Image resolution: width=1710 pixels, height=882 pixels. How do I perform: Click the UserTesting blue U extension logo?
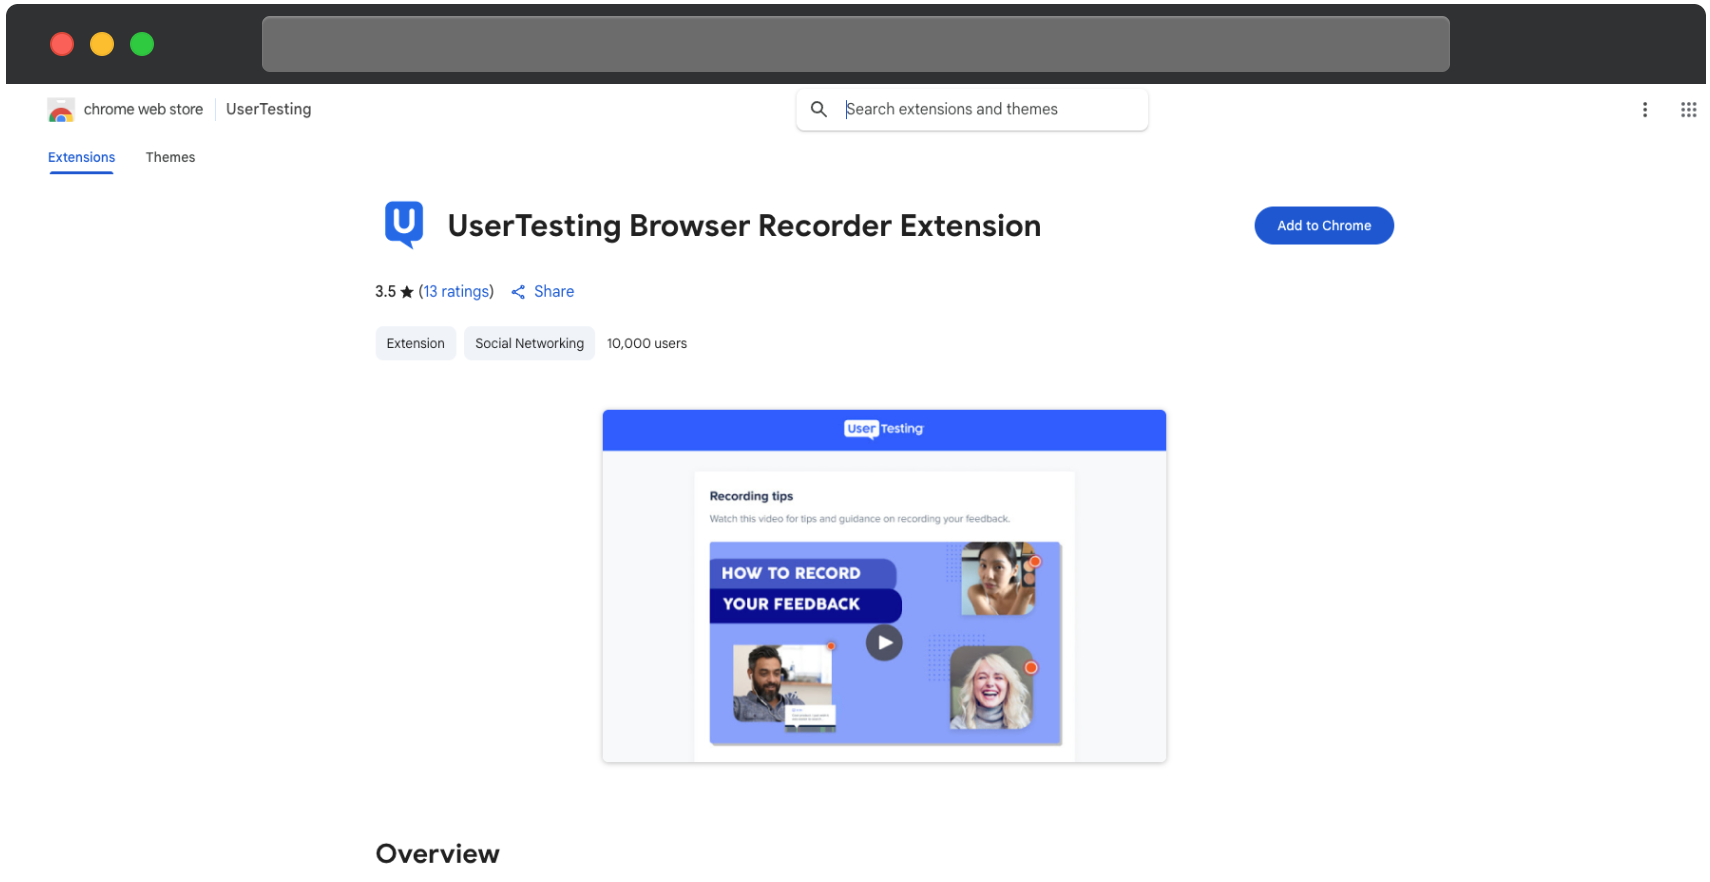click(x=404, y=224)
